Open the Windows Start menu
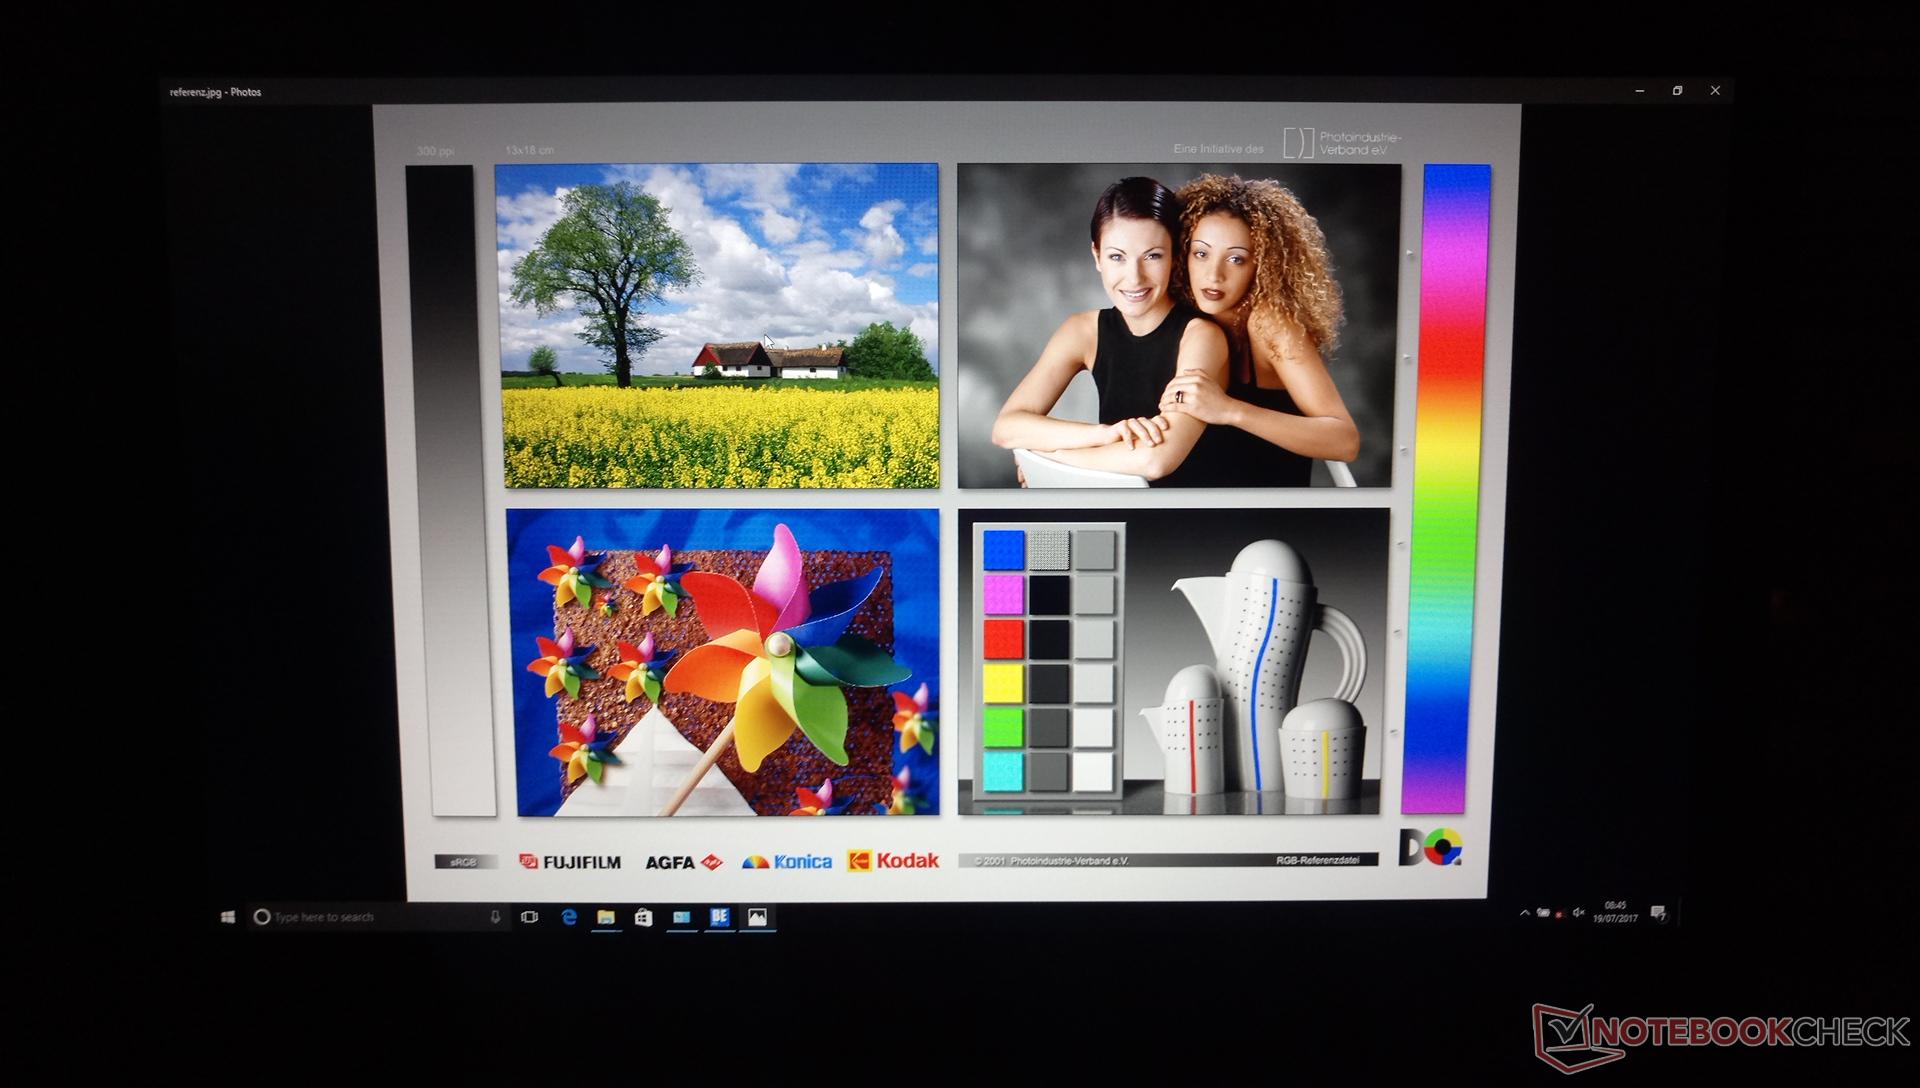The image size is (1920, 1088). (228, 917)
